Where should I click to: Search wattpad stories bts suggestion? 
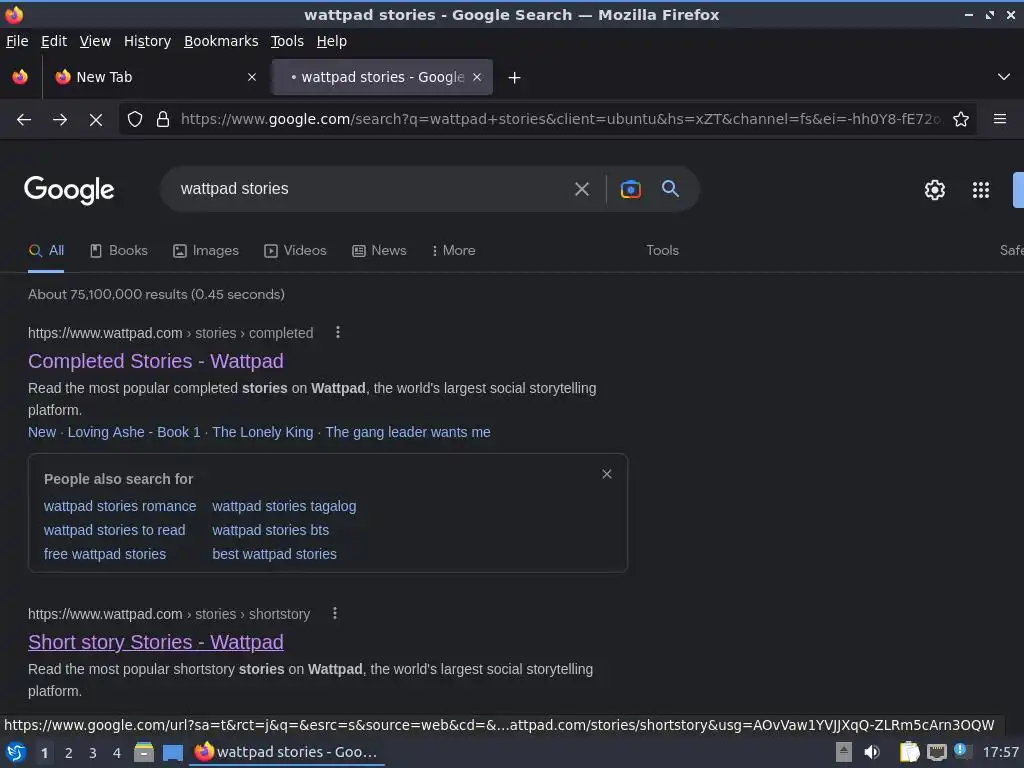click(x=270, y=530)
